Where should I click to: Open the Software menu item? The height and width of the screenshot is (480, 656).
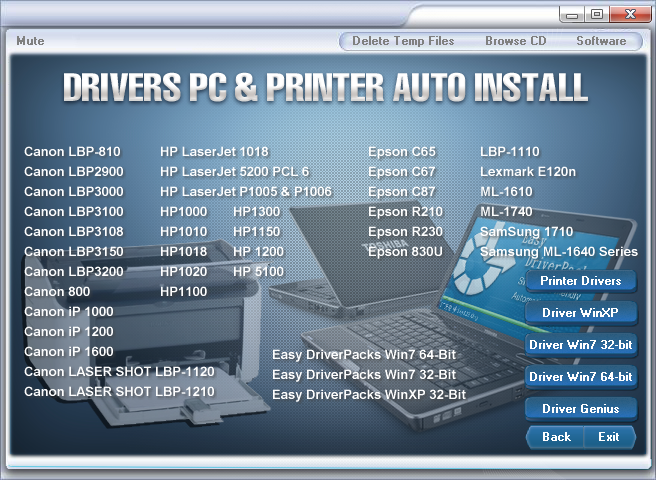601,41
